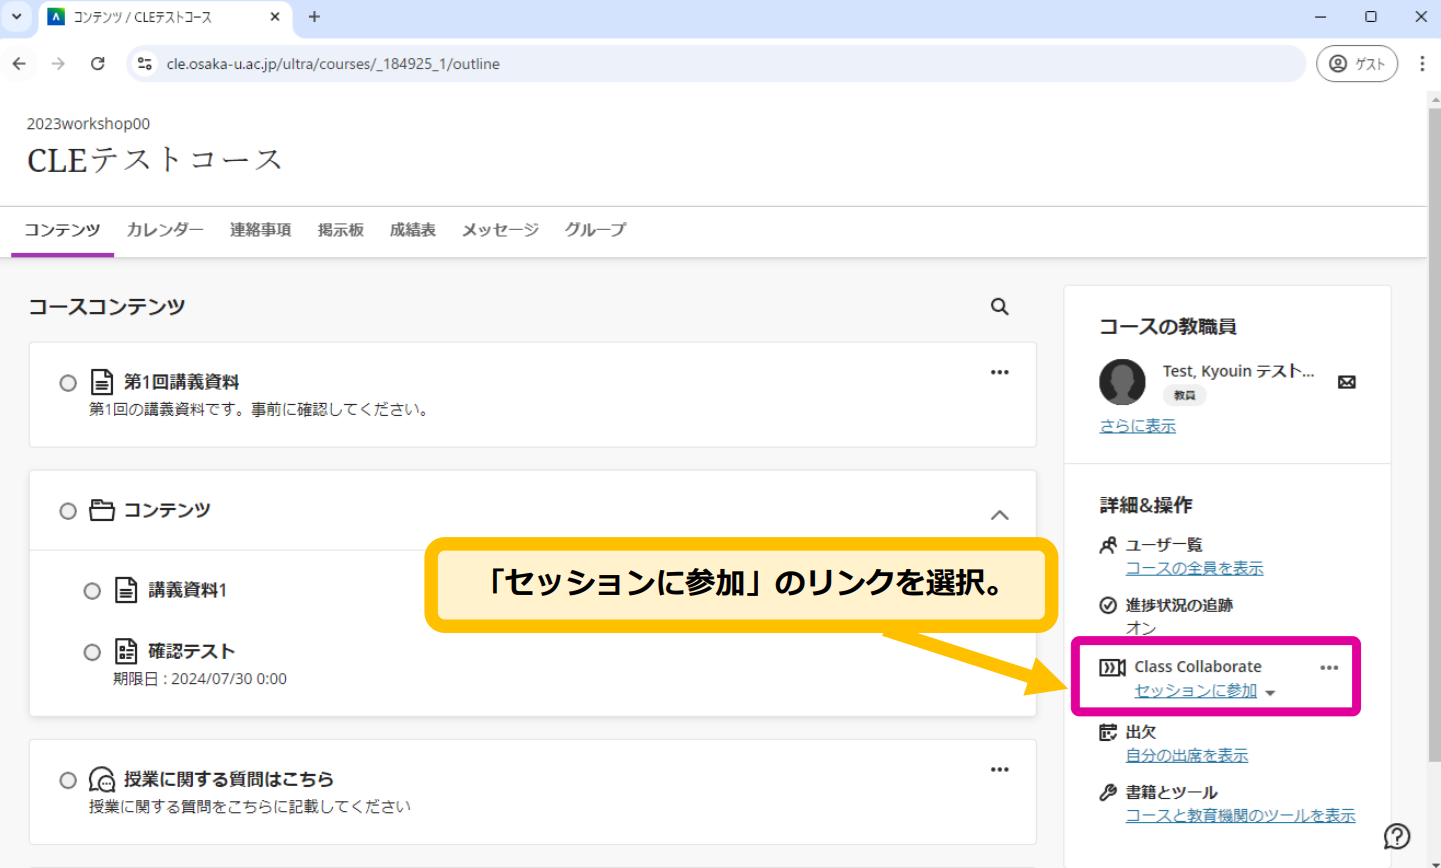Open the tab search dropdown arrow
Viewport: 1441px width, 868px height.
(x=17, y=17)
